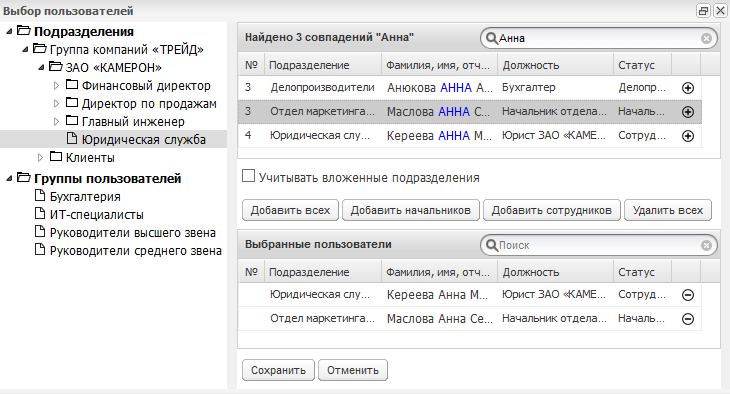Focus the Поиск field for selected users
Screen dimensions: 730x394
point(599,245)
